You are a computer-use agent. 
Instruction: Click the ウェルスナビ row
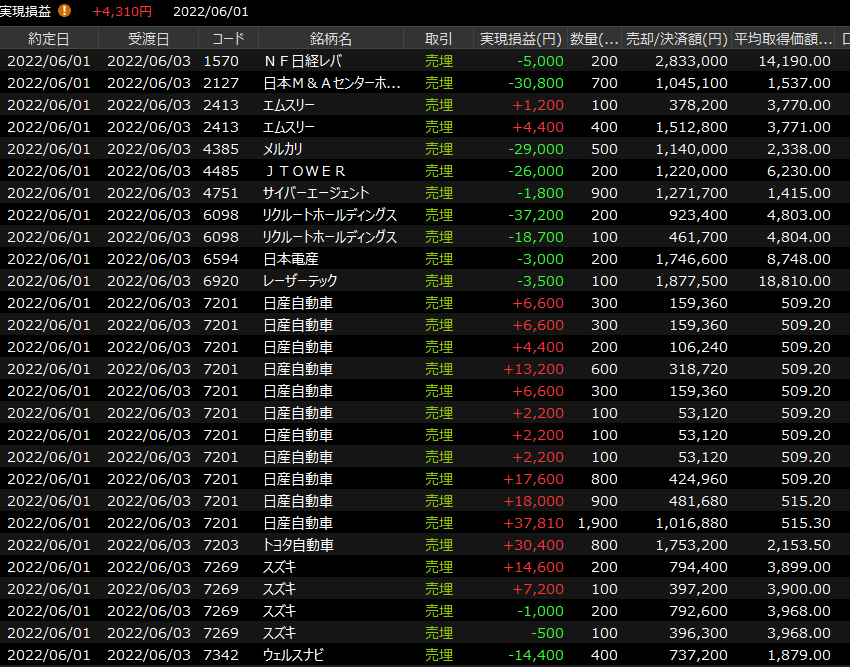(x=296, y=655)
